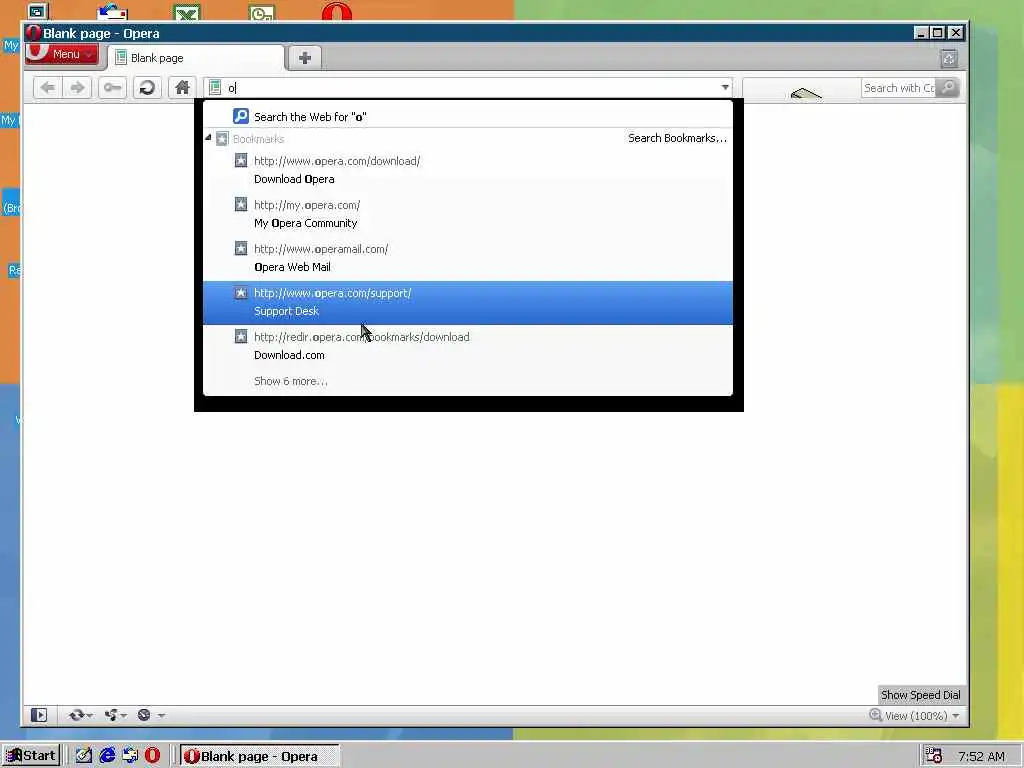
Task: Choose the My Opera Community suggestion
Action: 468,214
